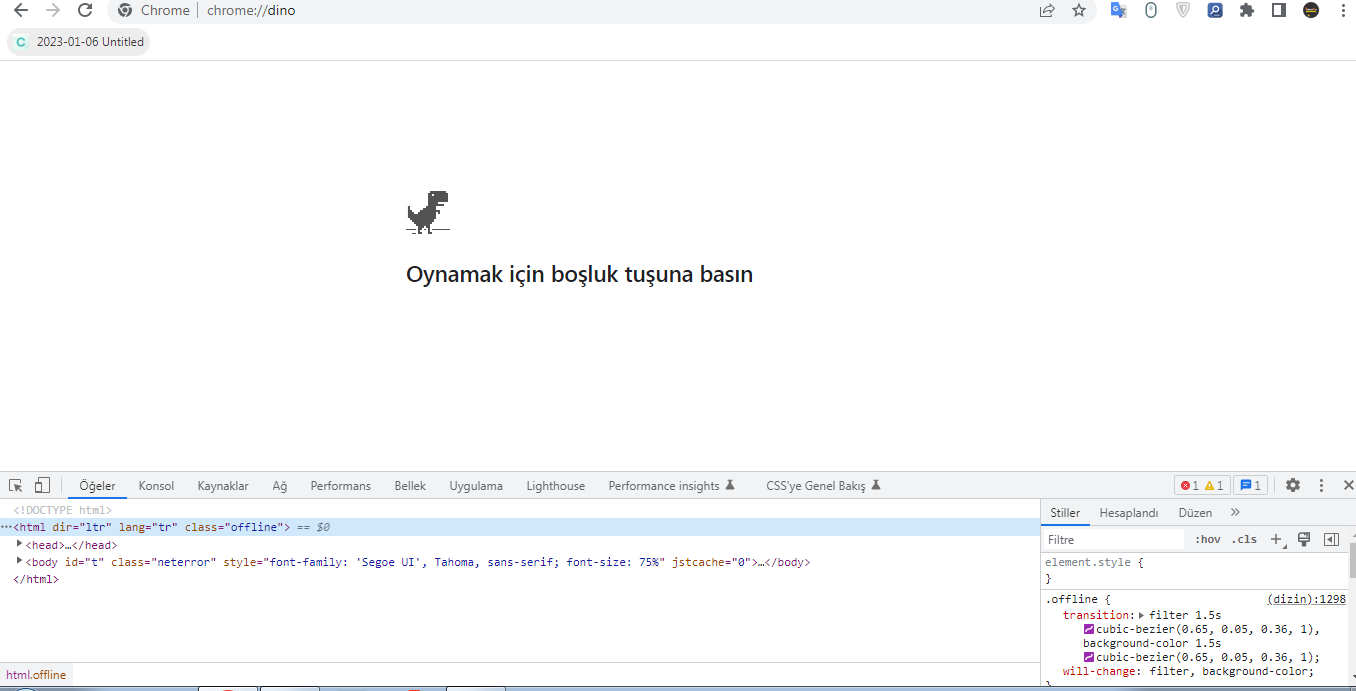Toggle the device toolbar emulation
The width and height of the screenshot is (1356, 691).
point(41,484)
